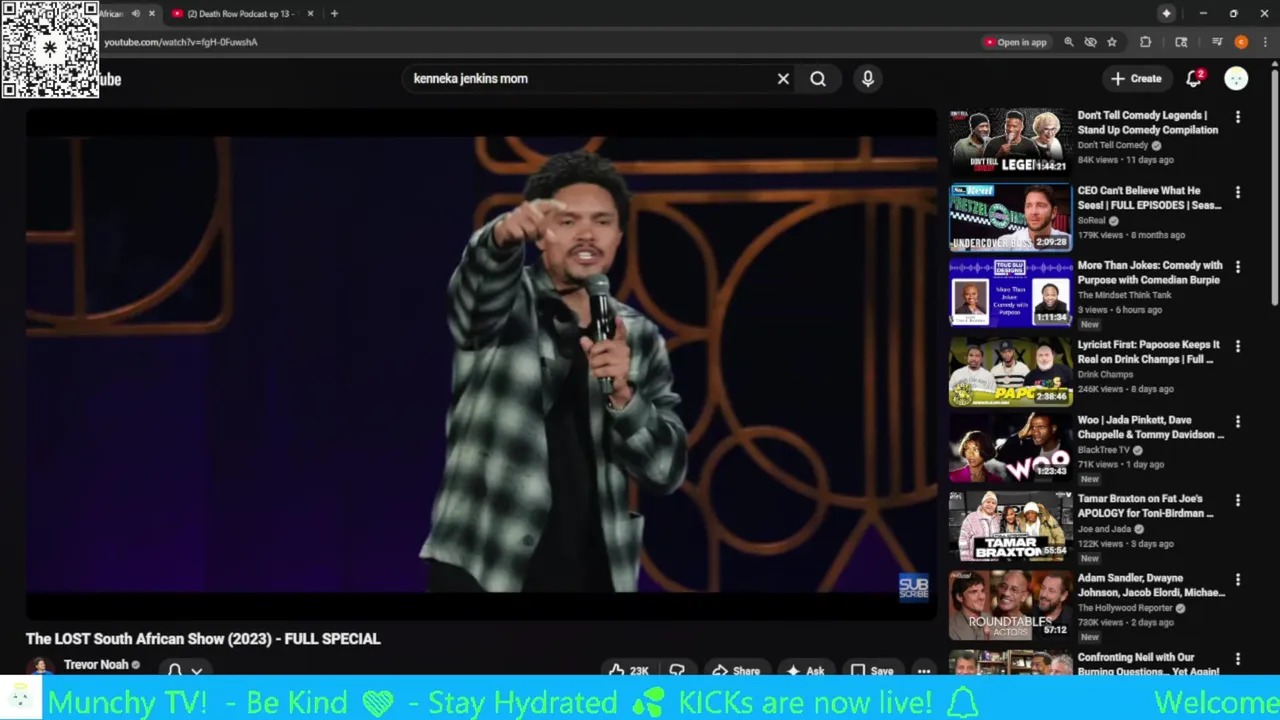Screen dimensions: 1280x720
Task: Click the SUBSCRIBE watermark on video
Action: click(x=913, y=588)
